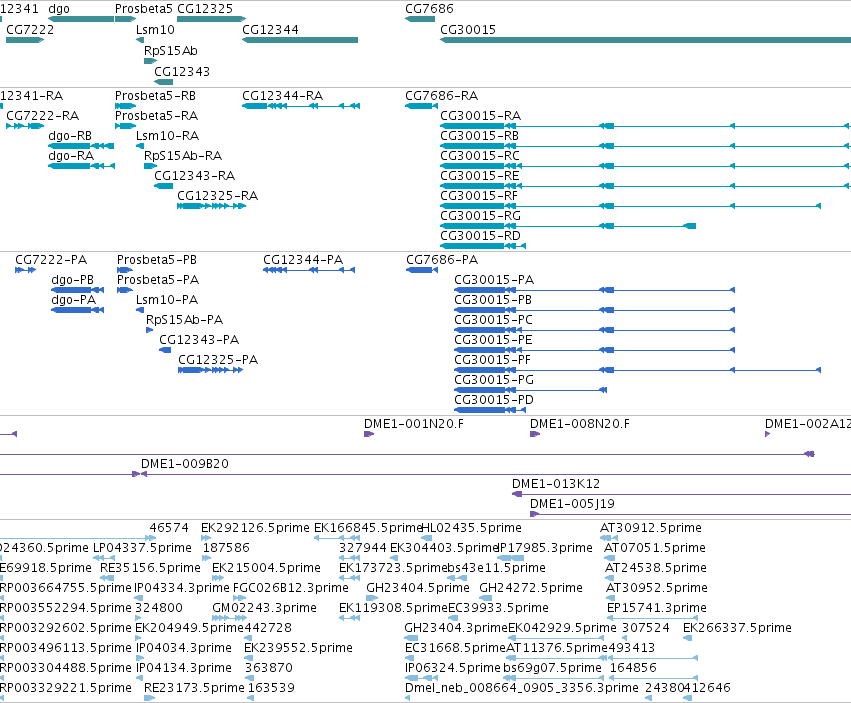This screenshot has width=851, height=703.
Task: Select transcript CG30015-RD
Action: (x=480, y=236)
